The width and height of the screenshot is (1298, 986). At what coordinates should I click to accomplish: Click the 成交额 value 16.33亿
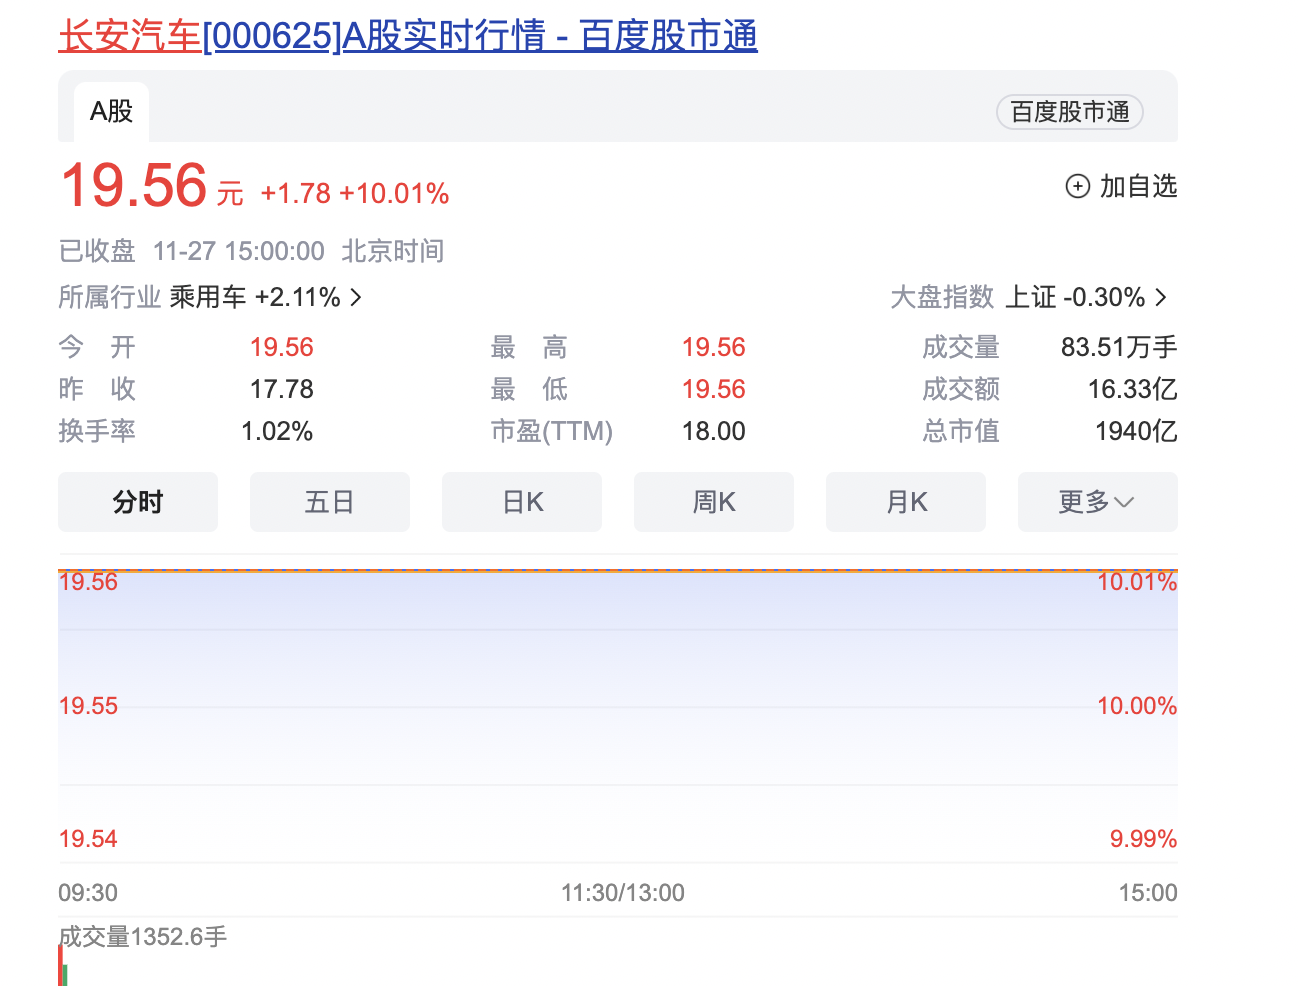[x=1133, y=389]
